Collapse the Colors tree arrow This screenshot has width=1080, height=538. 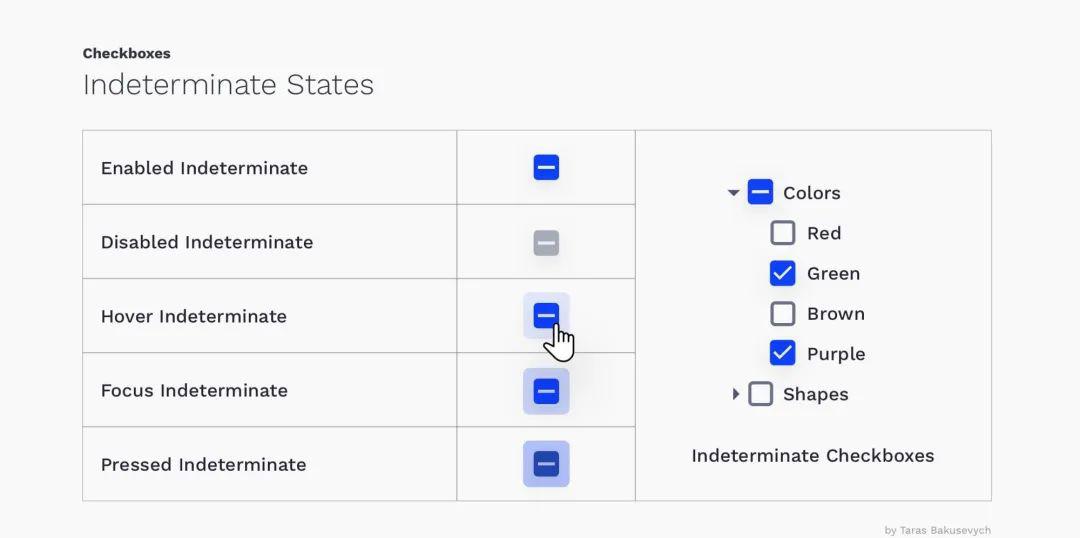734,193
